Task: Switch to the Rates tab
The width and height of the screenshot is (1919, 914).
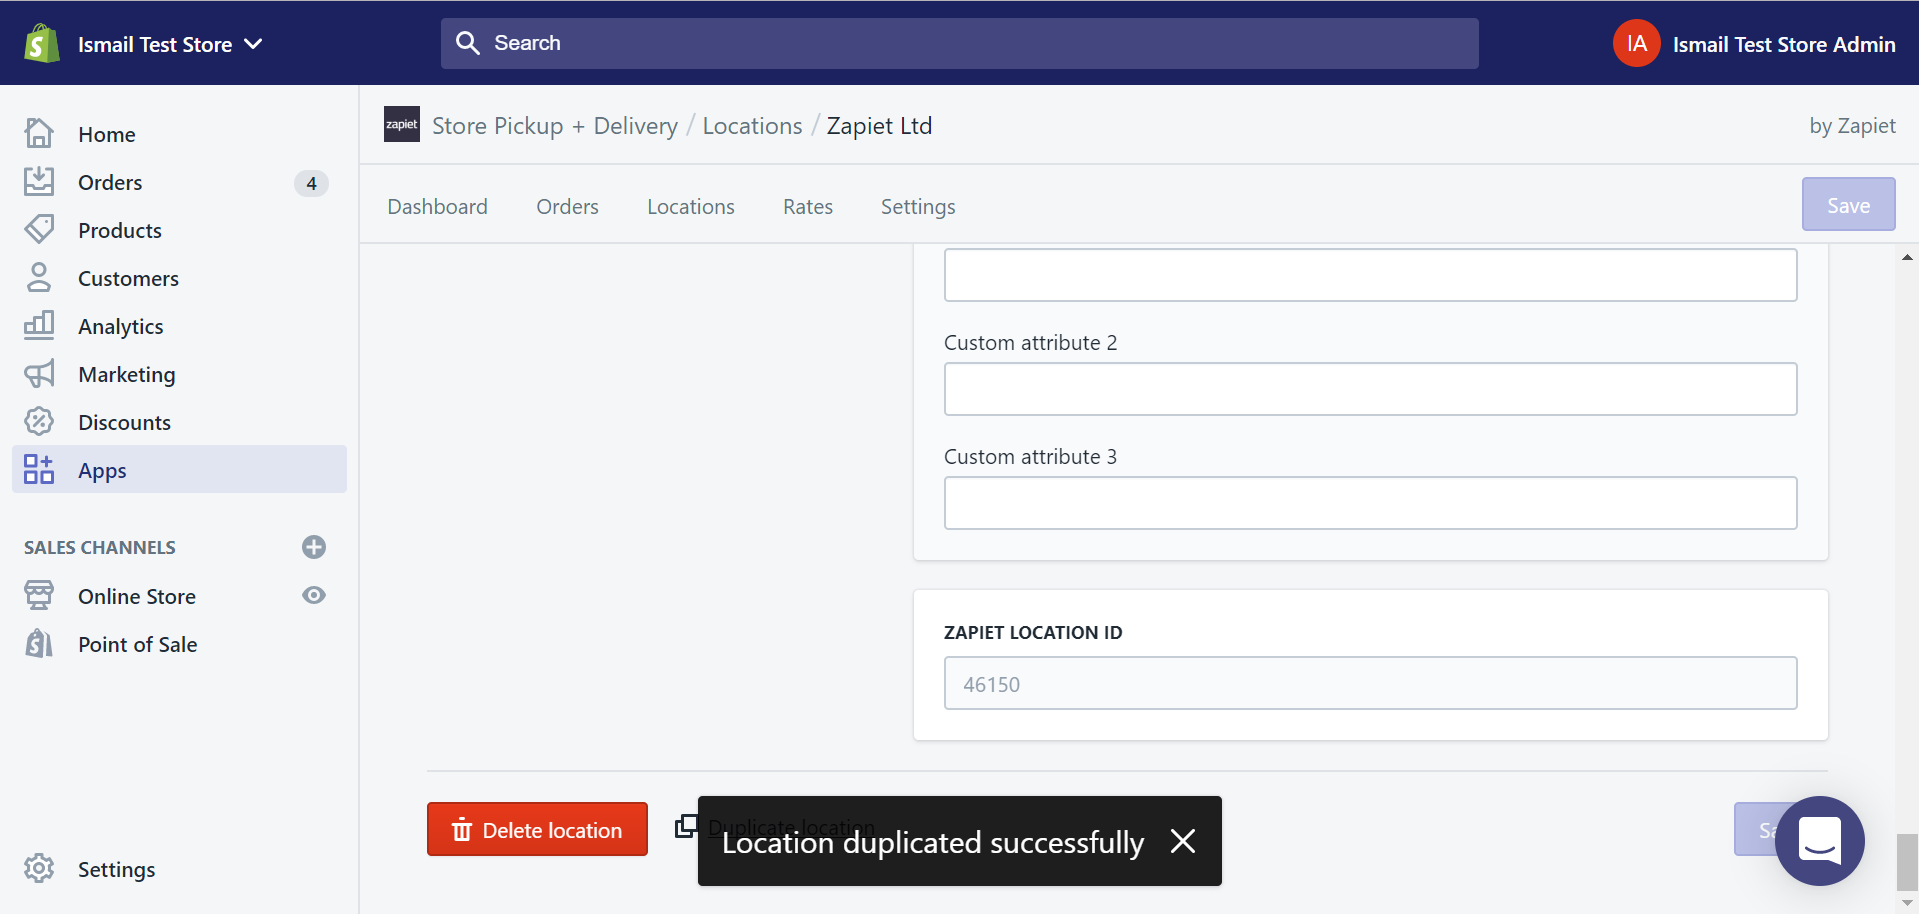Action: [808, 207]
